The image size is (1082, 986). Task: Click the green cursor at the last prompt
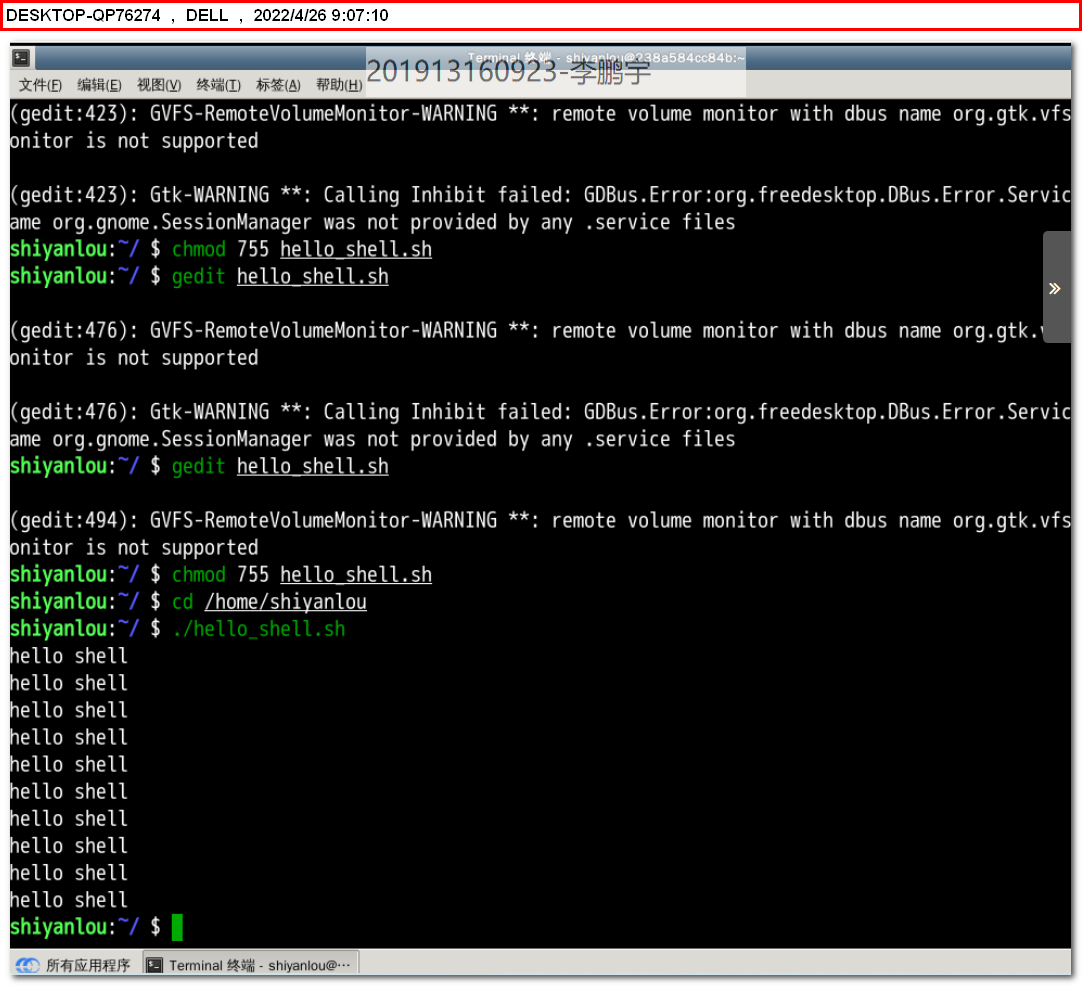point(177,927)
